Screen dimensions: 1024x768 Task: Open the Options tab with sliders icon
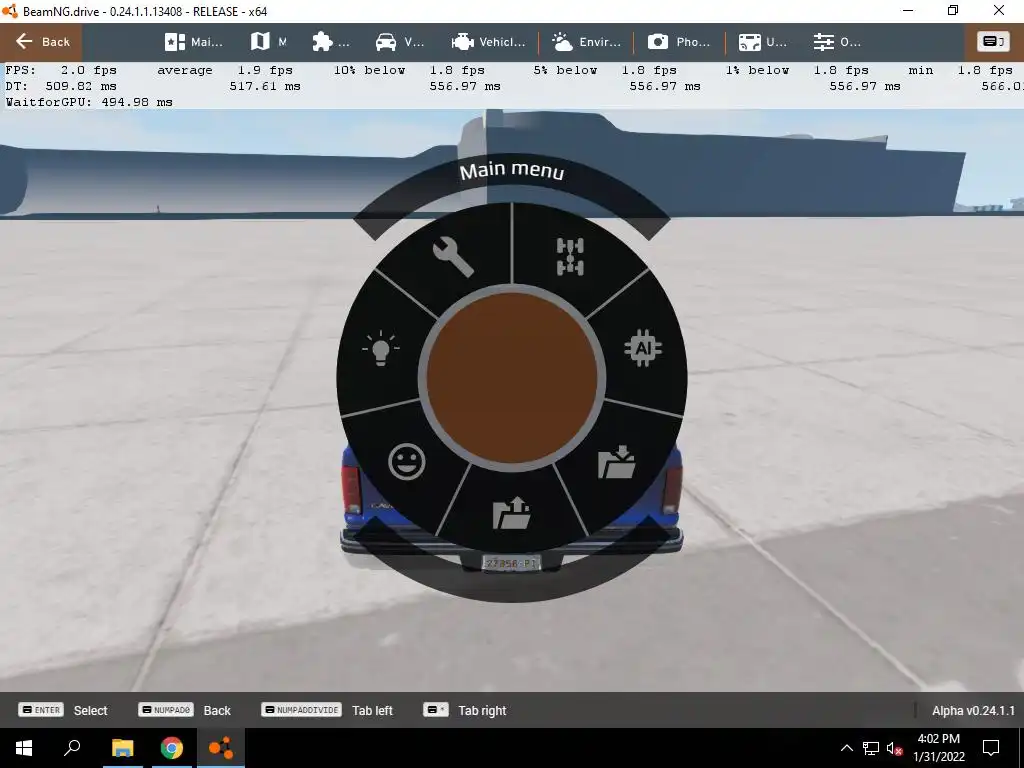tap(837, 42)
